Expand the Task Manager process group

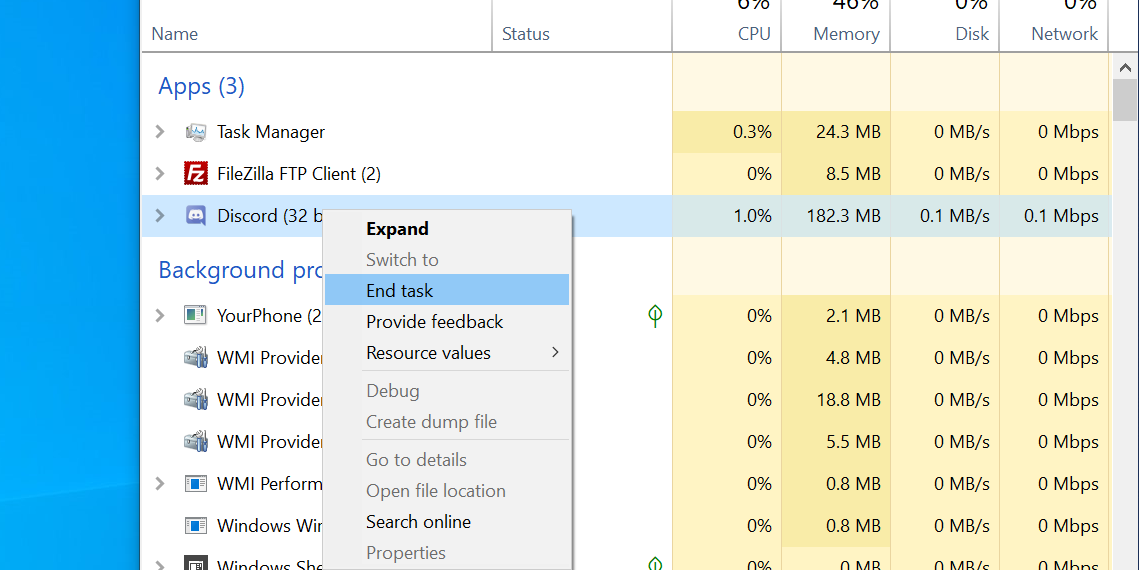coord(160,132)
